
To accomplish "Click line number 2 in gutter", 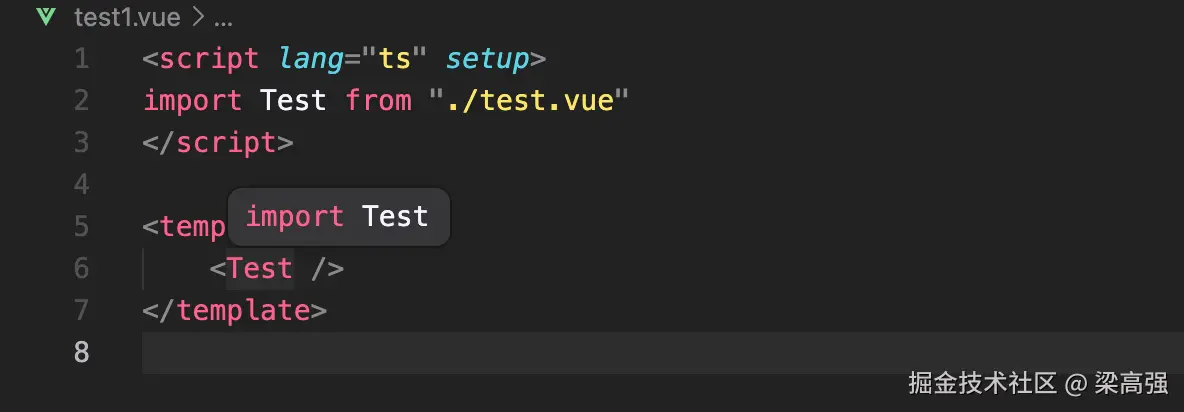I will tap(81, 101).
